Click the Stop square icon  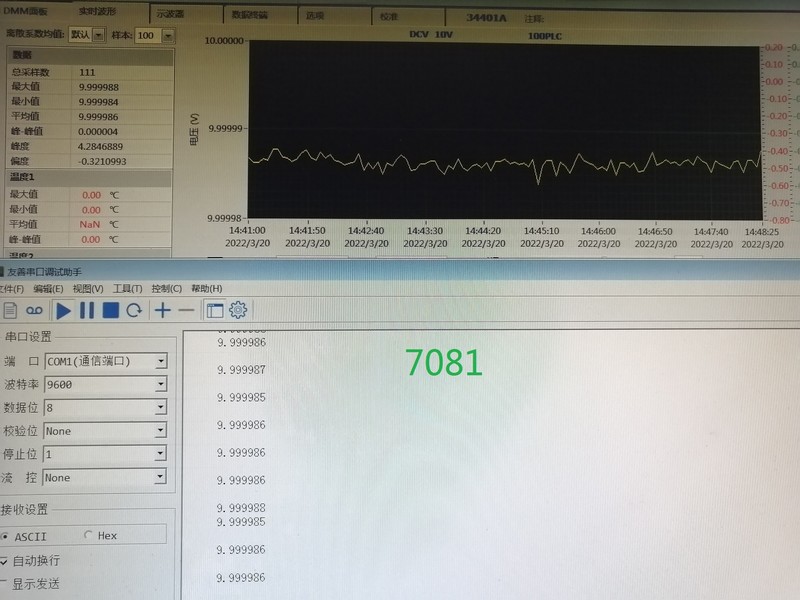pos(111,310)
